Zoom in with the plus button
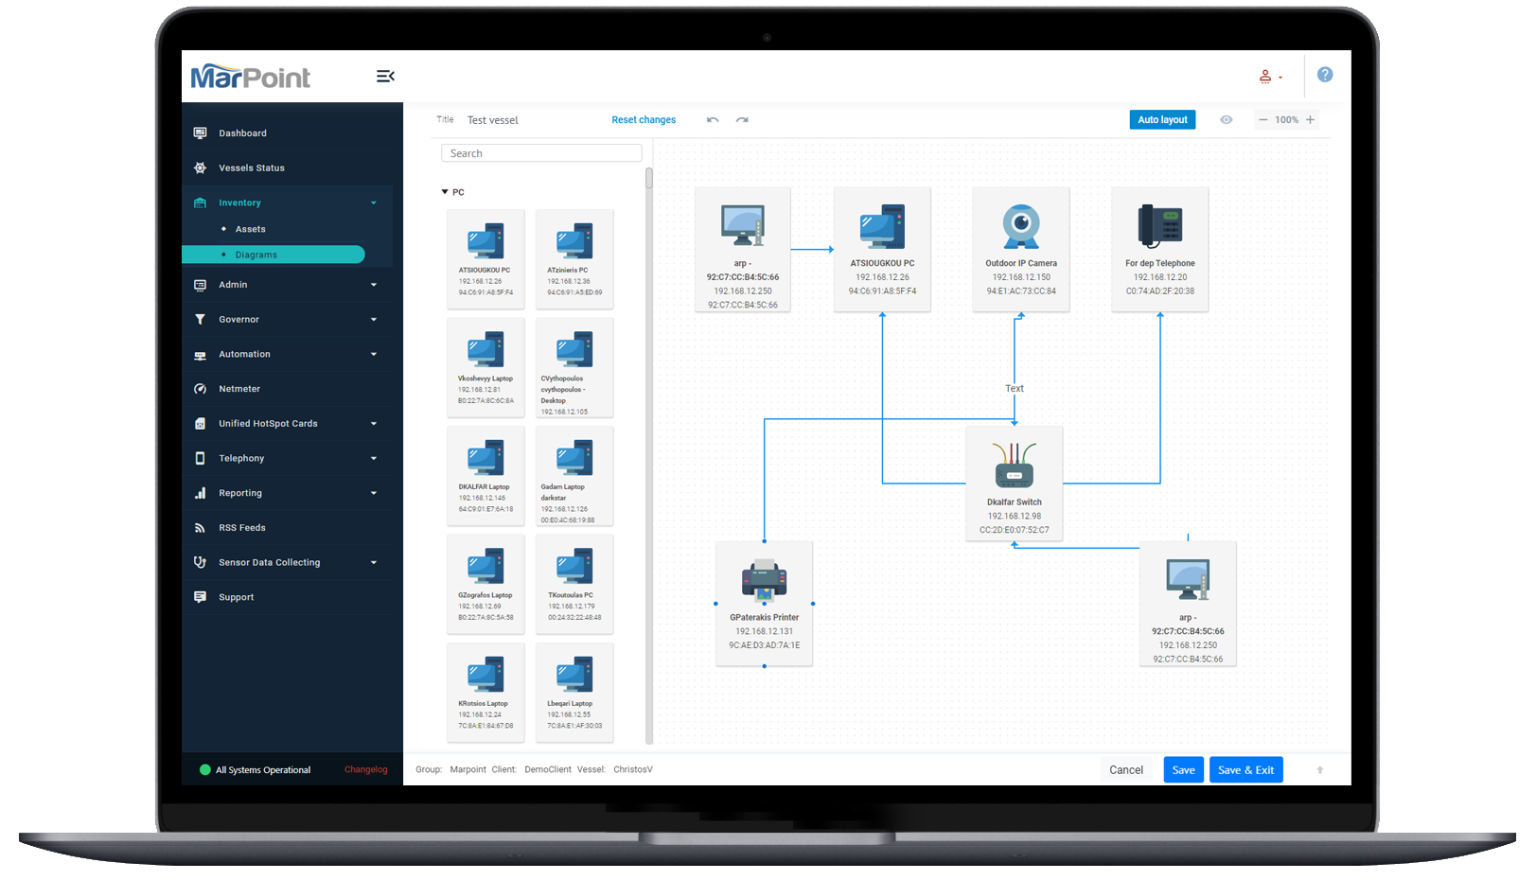The height and width of the screenshot is (880, 1536). (x=1310, y=120)
